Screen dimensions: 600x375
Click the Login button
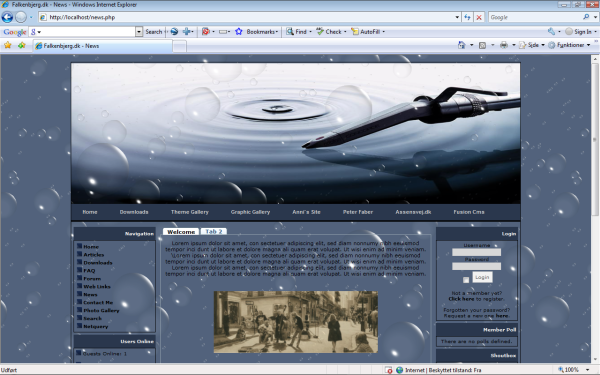point(482,277)
